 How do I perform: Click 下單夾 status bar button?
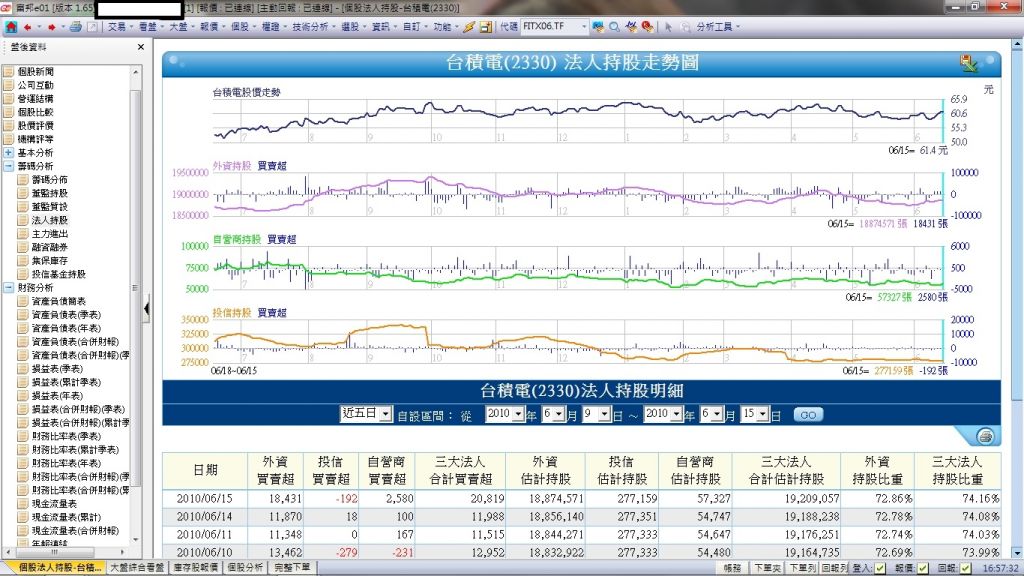coord(767,568)
